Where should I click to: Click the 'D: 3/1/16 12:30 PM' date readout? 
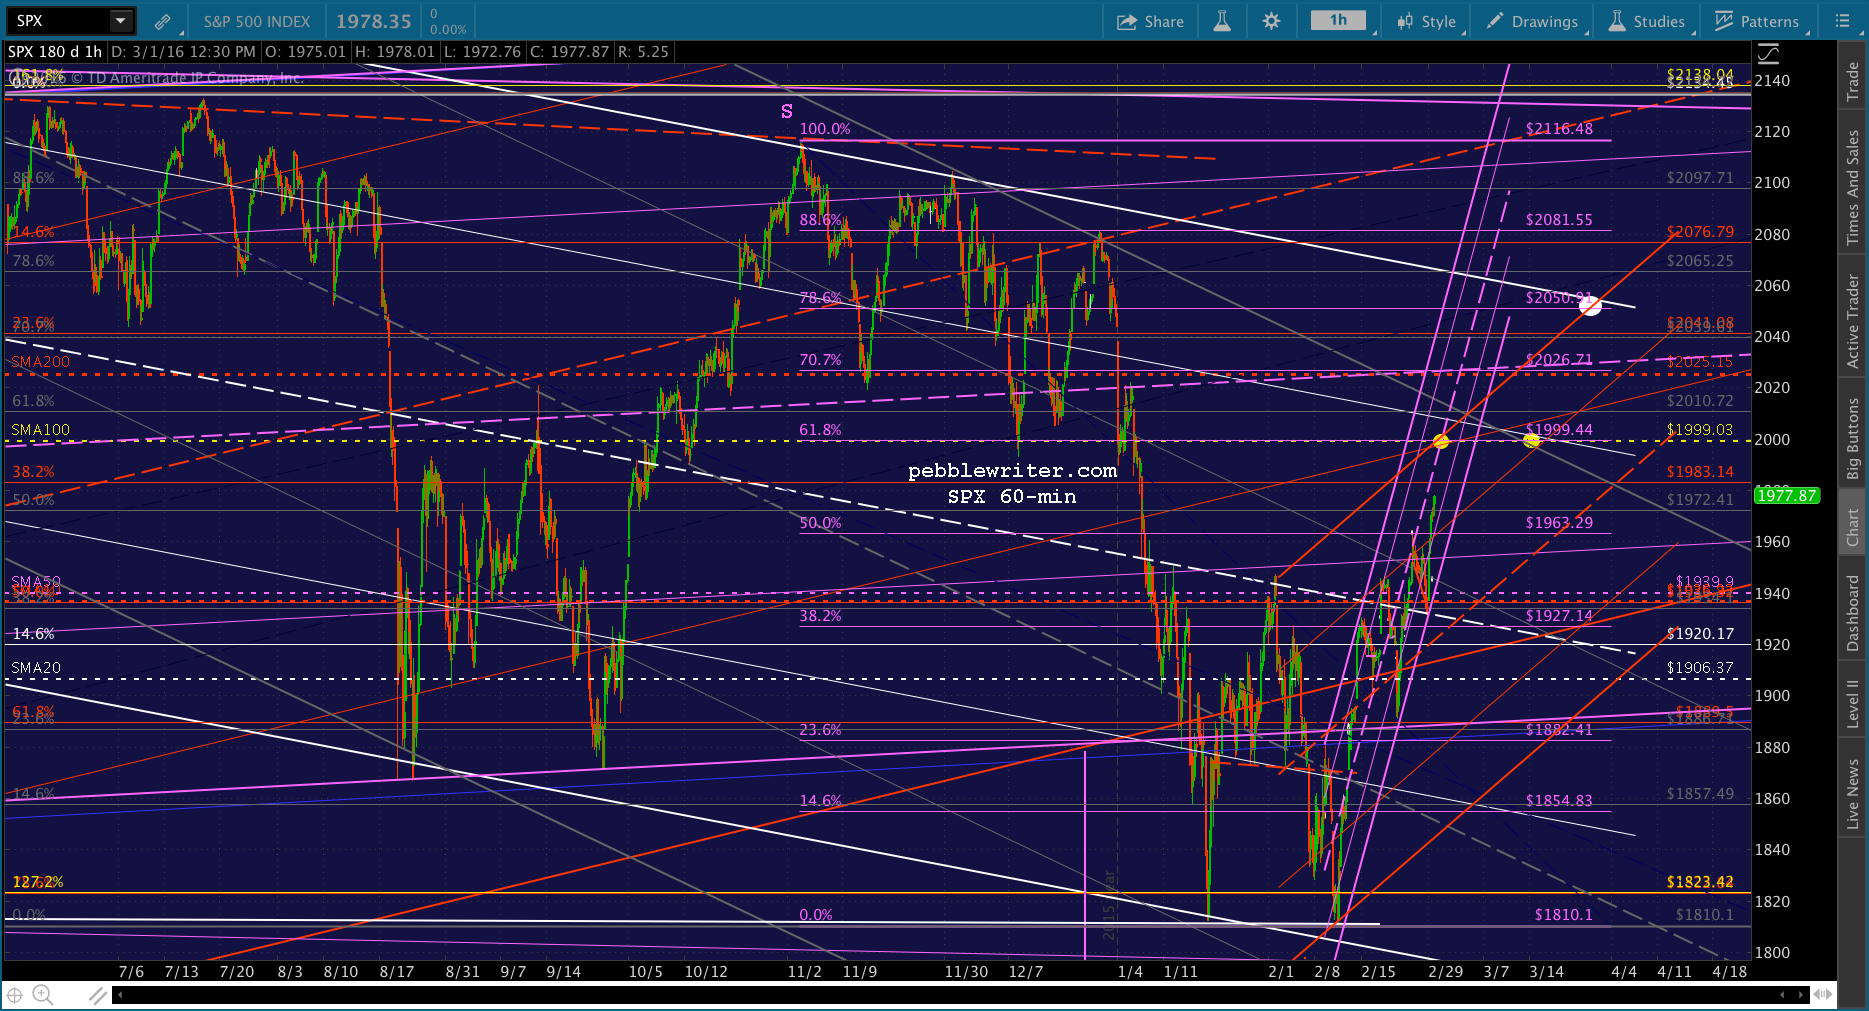pos(183,52)
